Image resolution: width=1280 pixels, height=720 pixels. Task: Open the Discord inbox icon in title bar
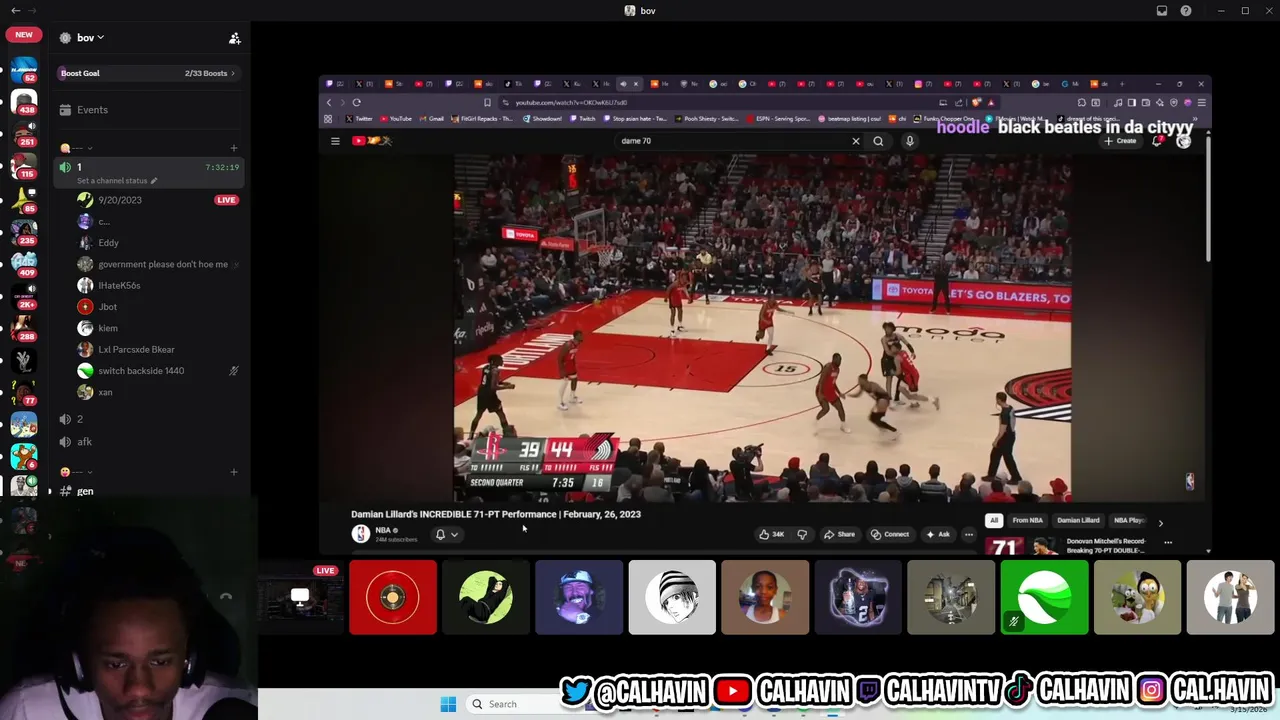[x=1161, y=11]
